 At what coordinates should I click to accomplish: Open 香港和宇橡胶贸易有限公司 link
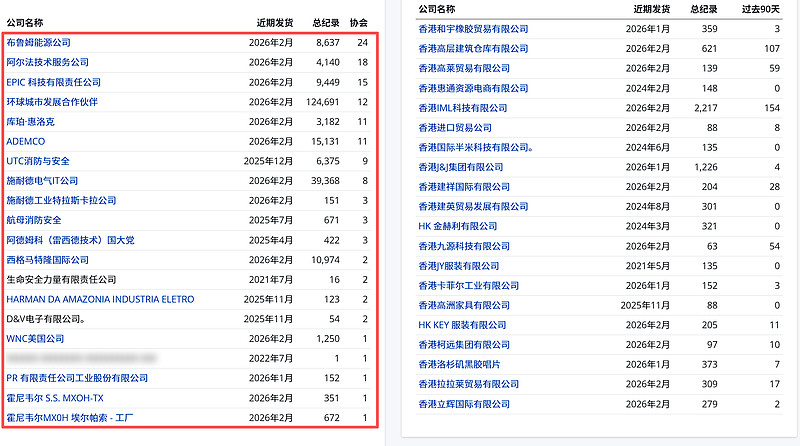click(x=473, y=29)
